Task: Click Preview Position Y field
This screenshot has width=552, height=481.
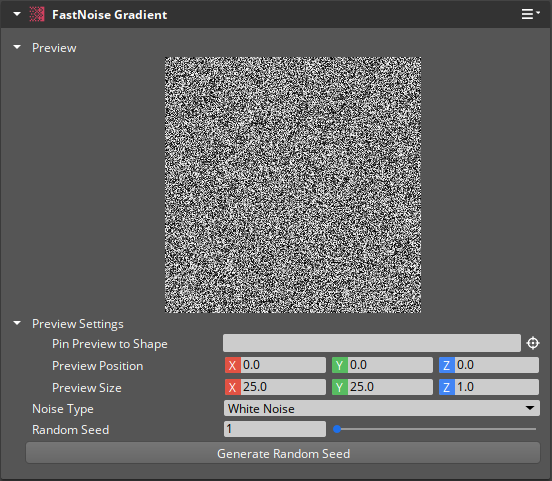Action: click(x=390, y=365)
